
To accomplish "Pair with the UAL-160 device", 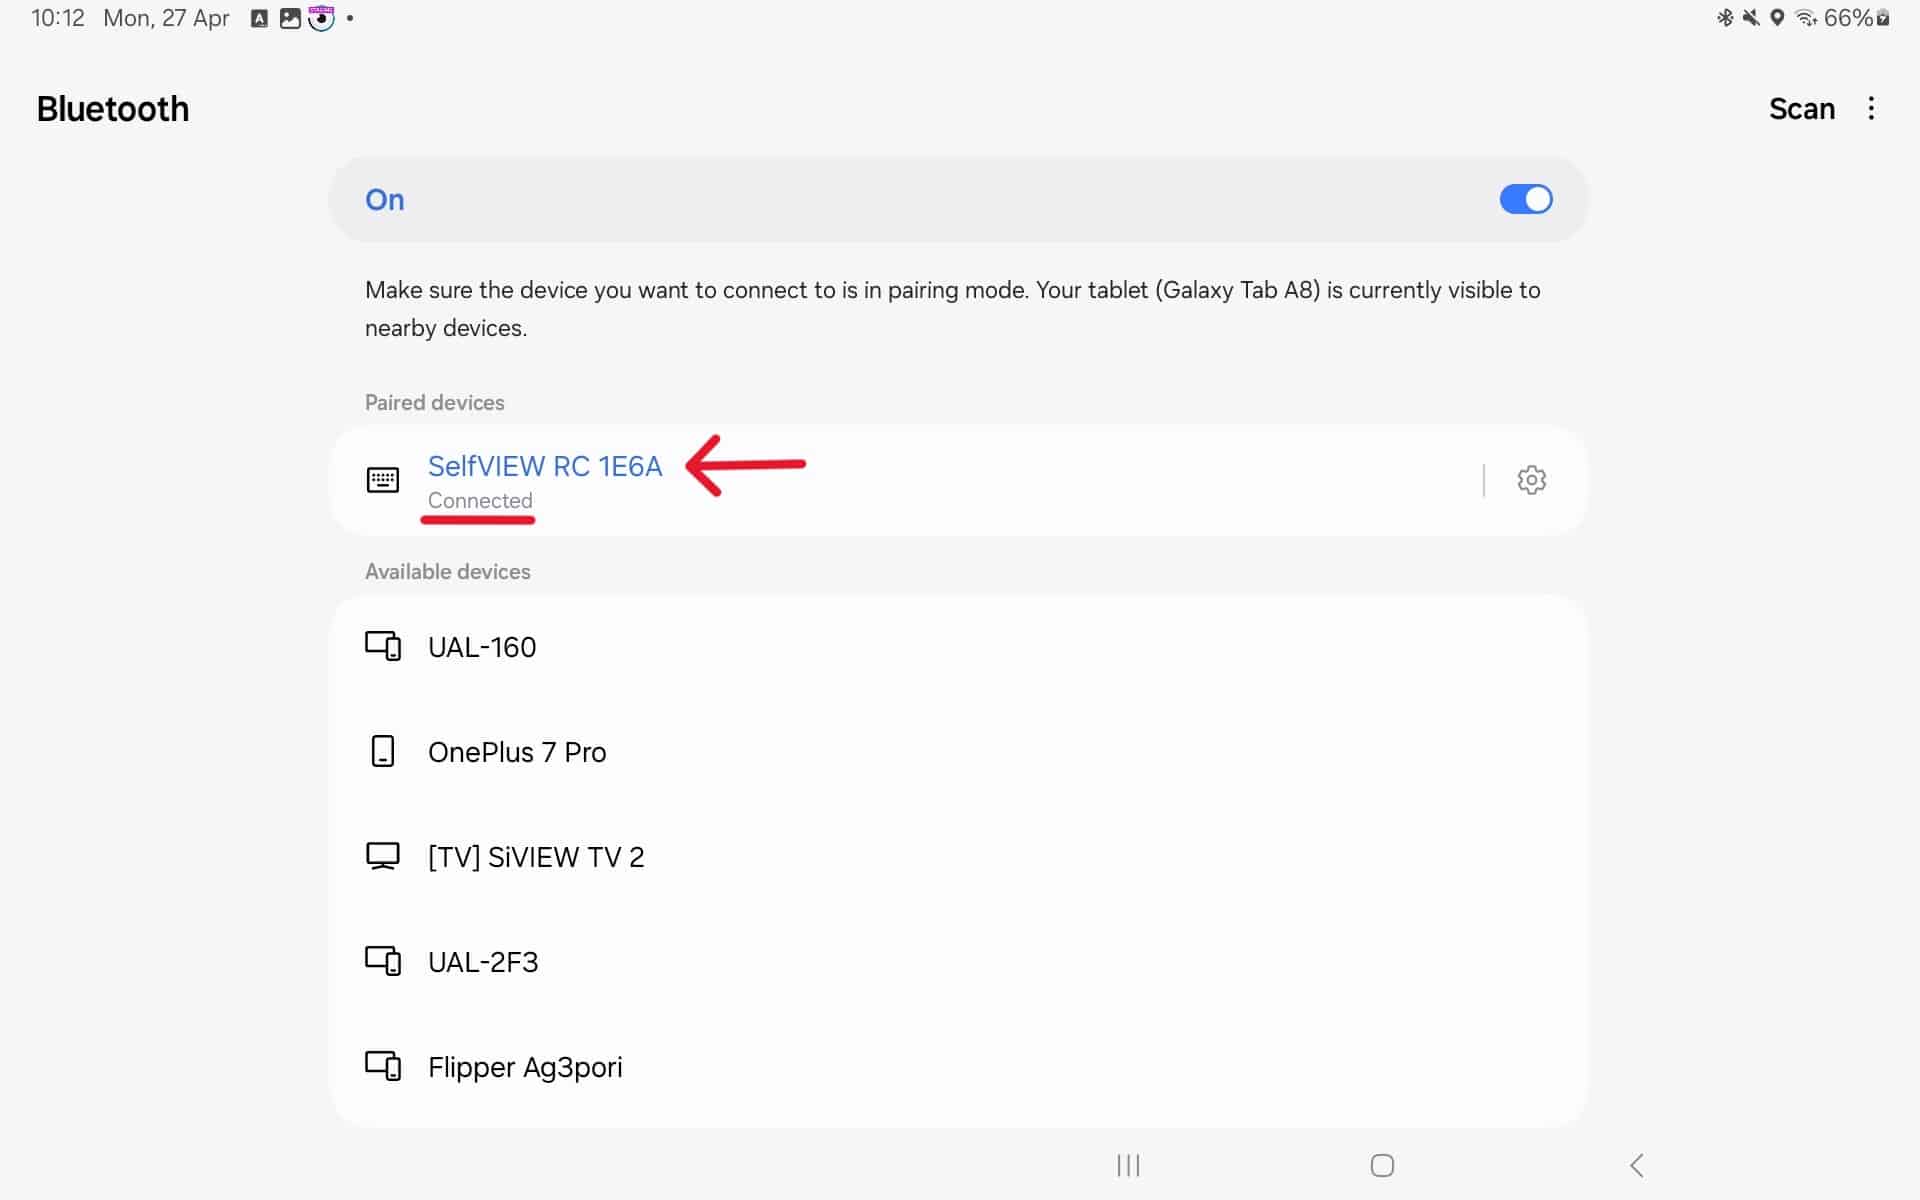I will coord(482,647).
